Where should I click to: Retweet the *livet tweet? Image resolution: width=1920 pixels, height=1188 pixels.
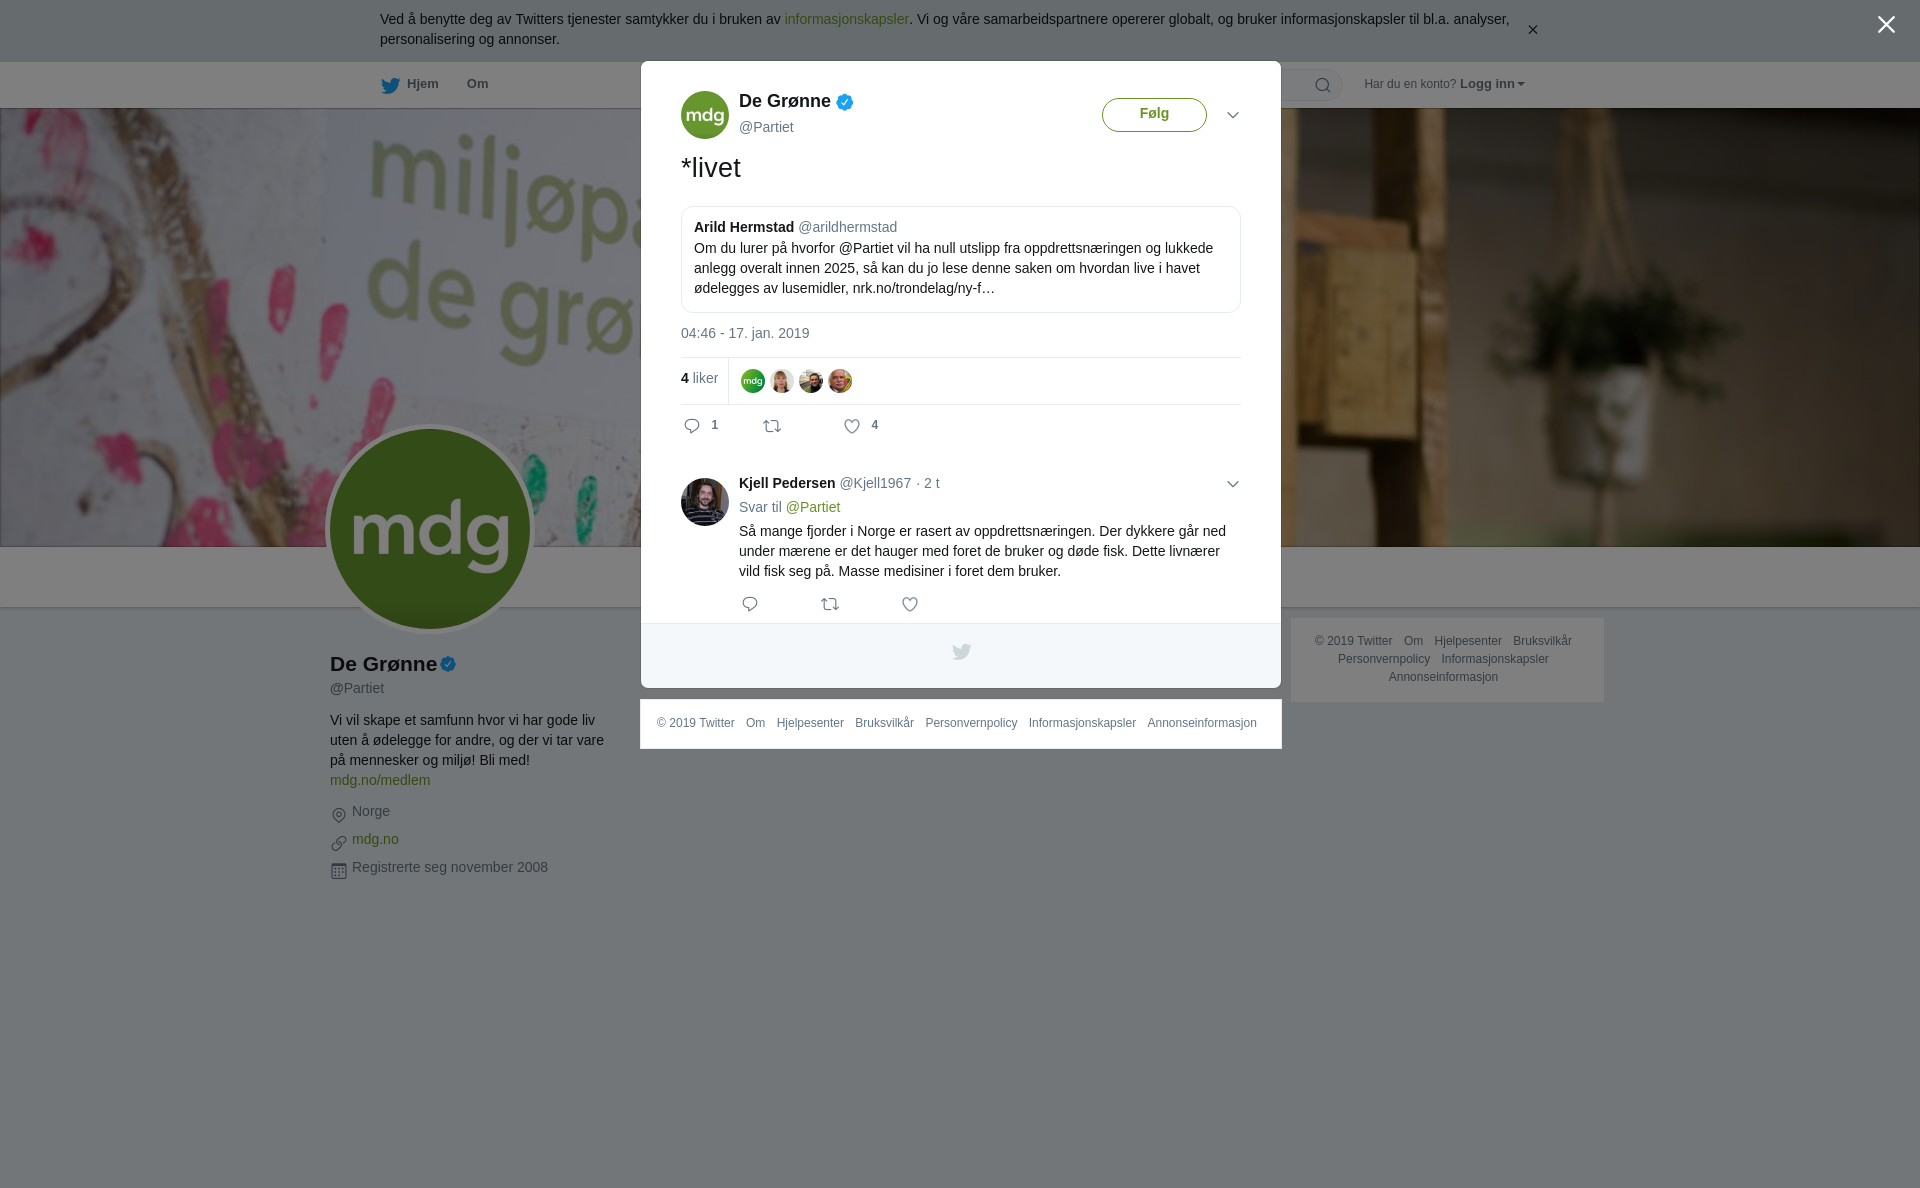(x=772, y=426)
